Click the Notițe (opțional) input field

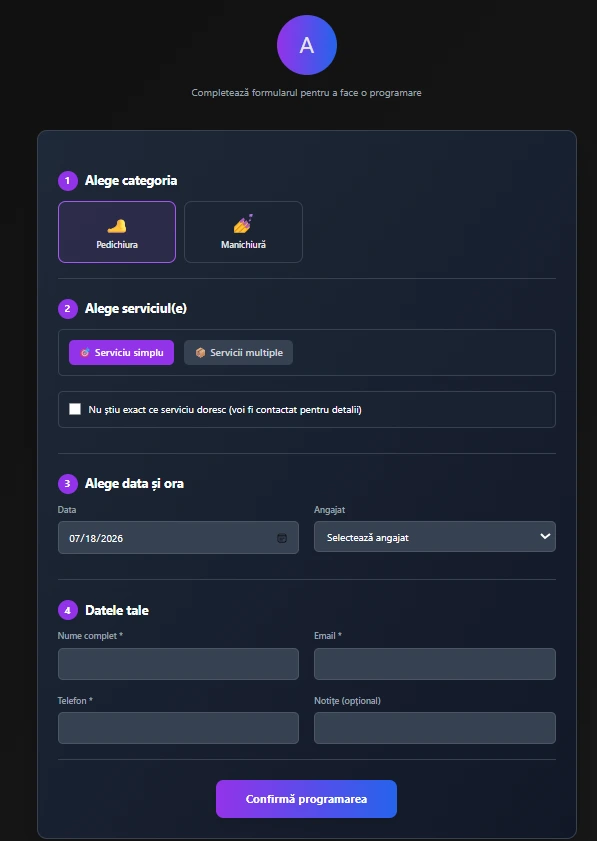(x=434, y=728)
